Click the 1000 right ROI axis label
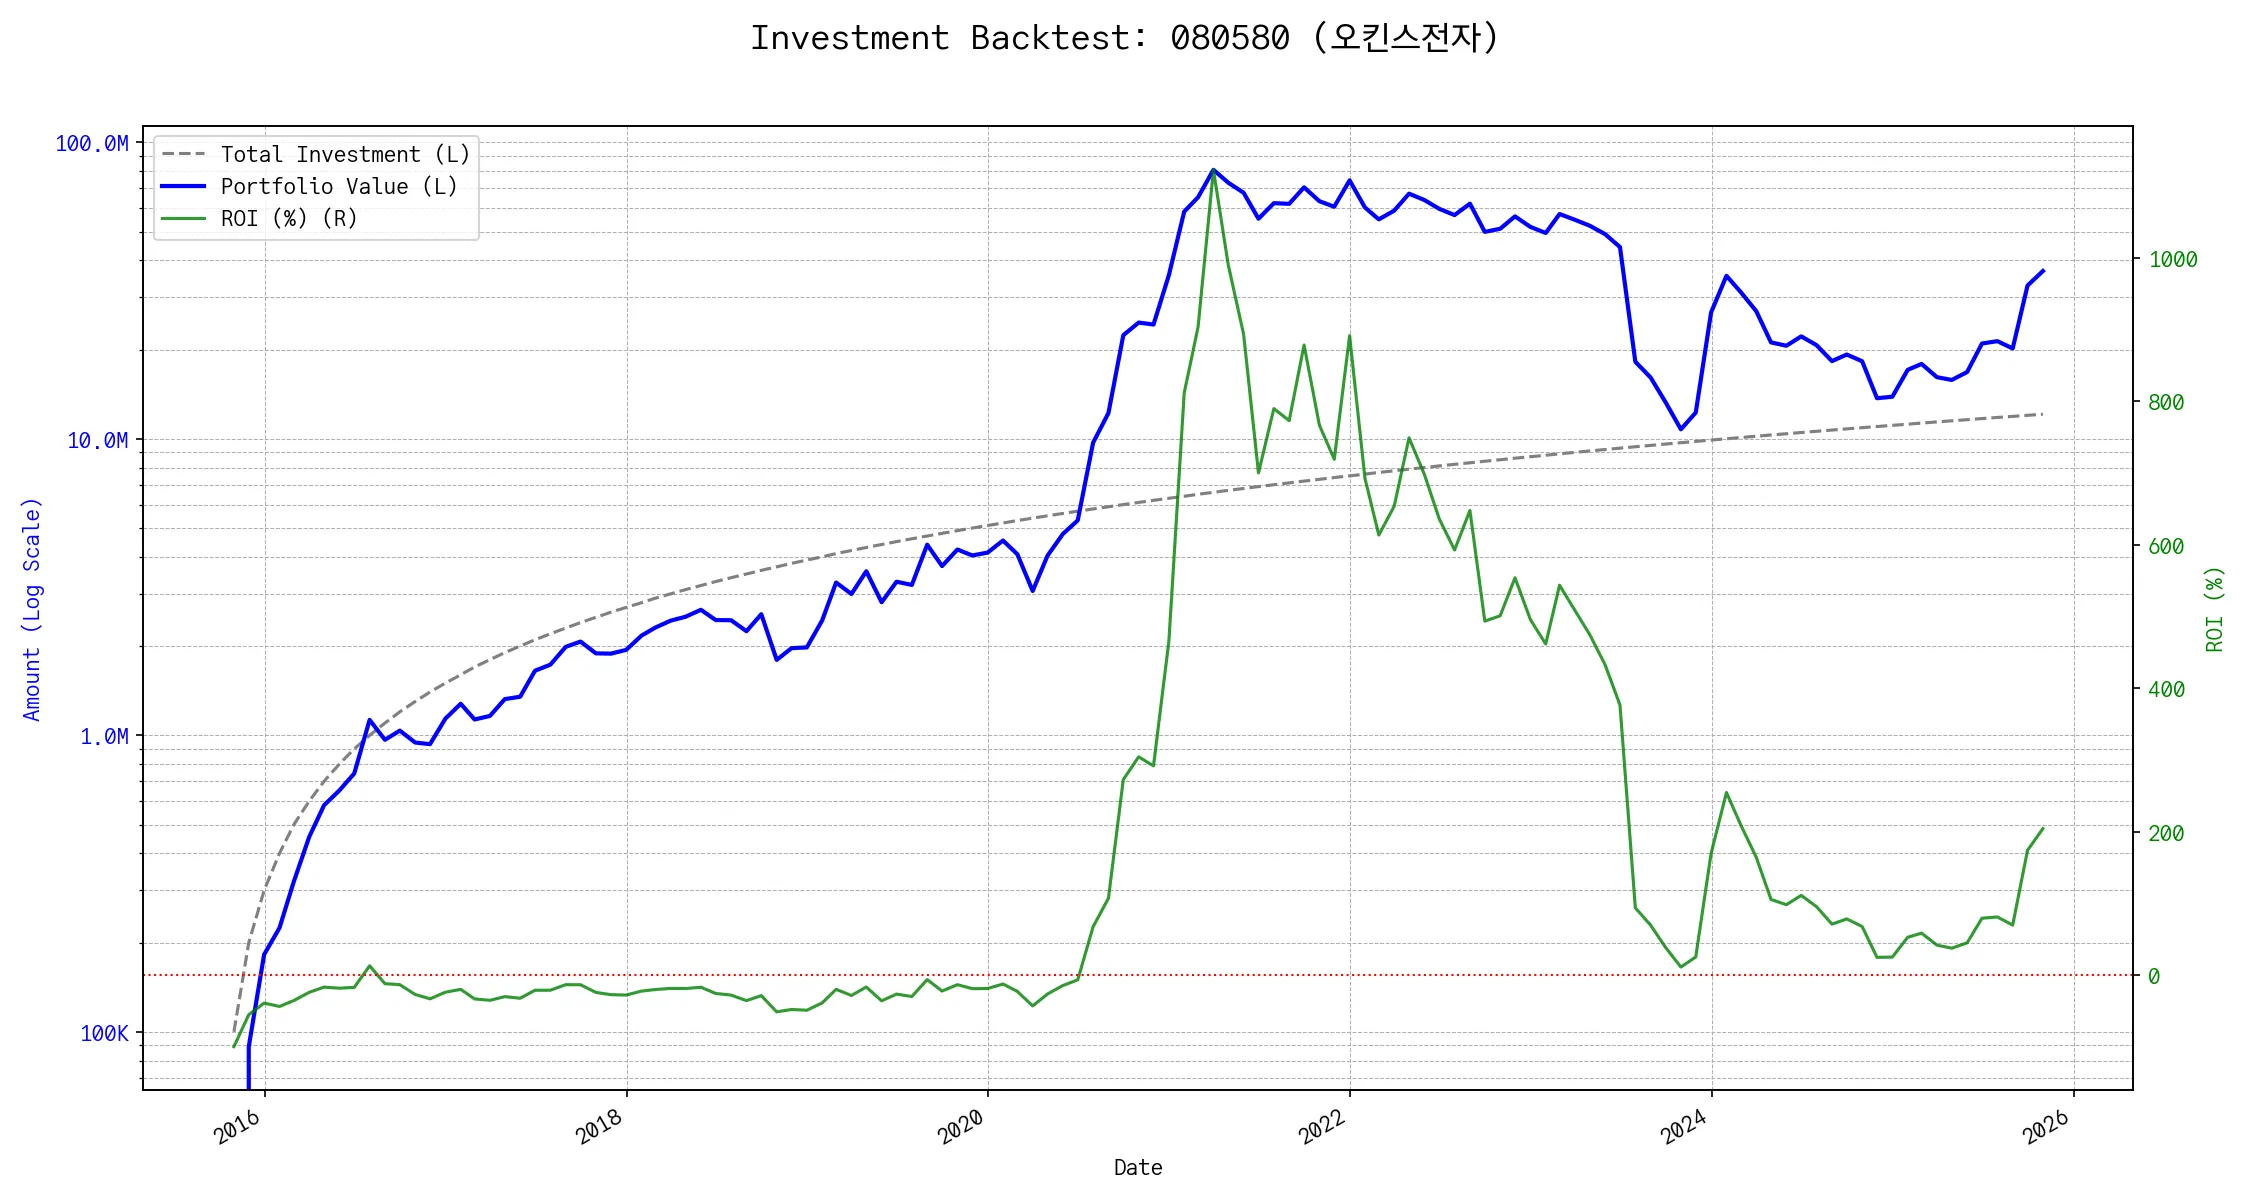 point(2173,260)
